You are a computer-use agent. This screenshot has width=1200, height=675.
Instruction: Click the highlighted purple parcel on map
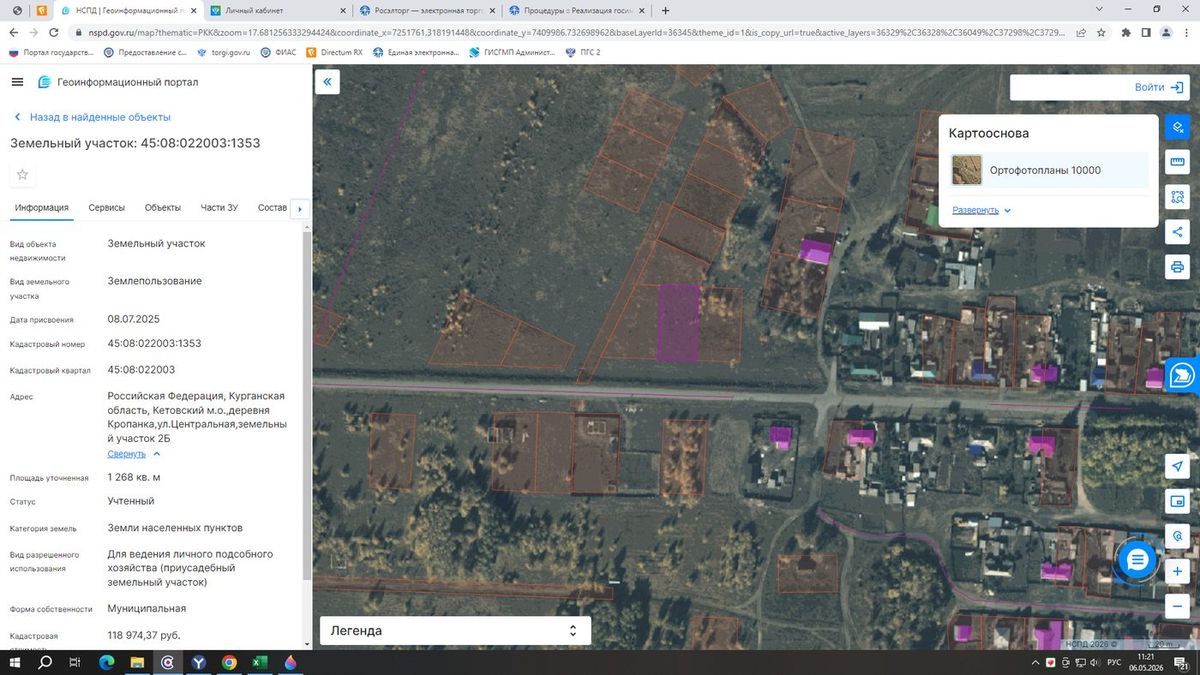coord(678,322)
